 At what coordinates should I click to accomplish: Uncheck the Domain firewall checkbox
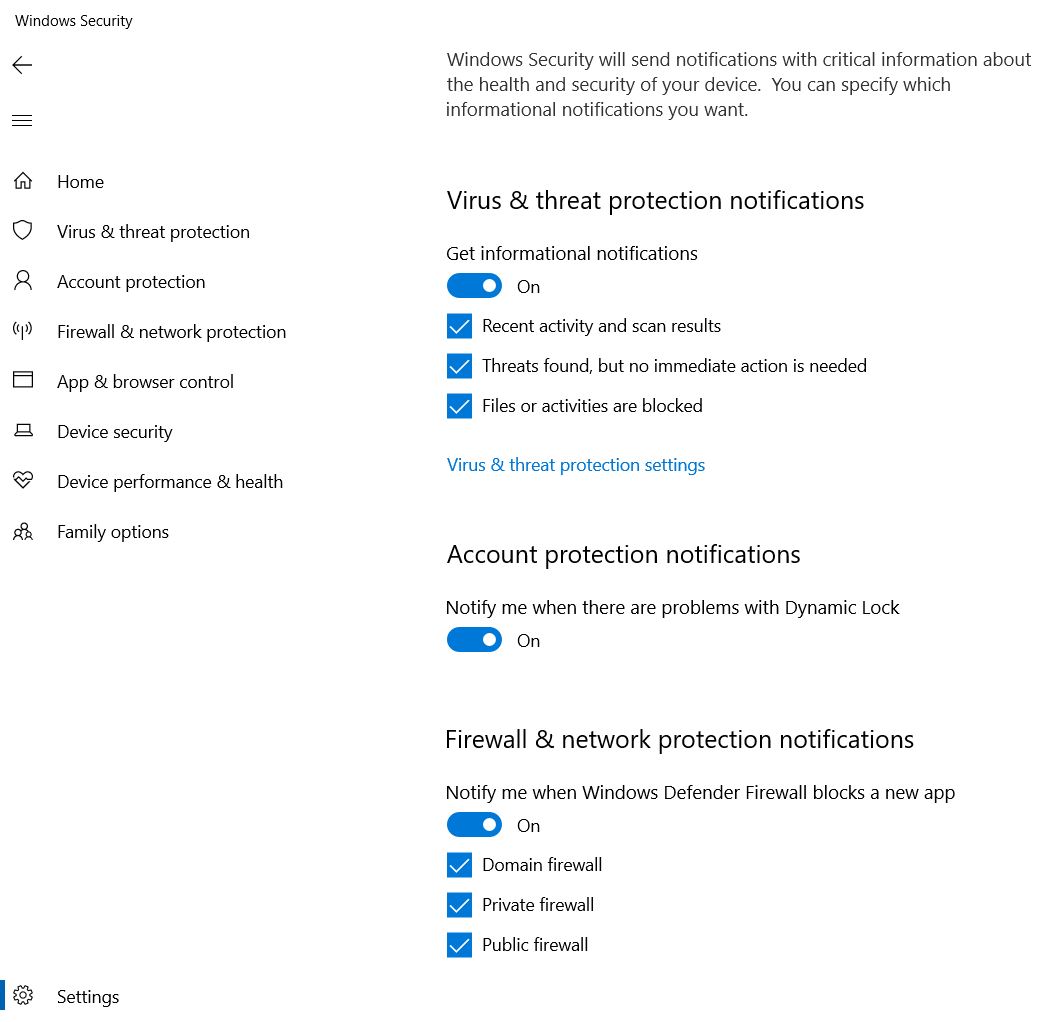click(459, 865)
